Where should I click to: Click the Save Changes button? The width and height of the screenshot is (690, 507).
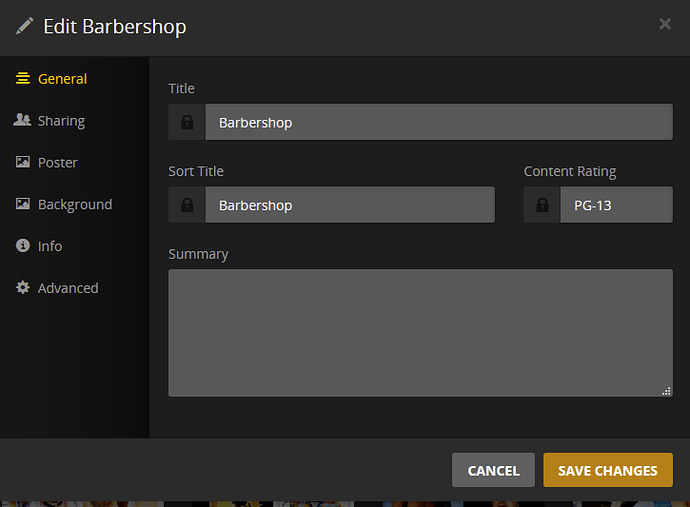(x=608, y=470)
